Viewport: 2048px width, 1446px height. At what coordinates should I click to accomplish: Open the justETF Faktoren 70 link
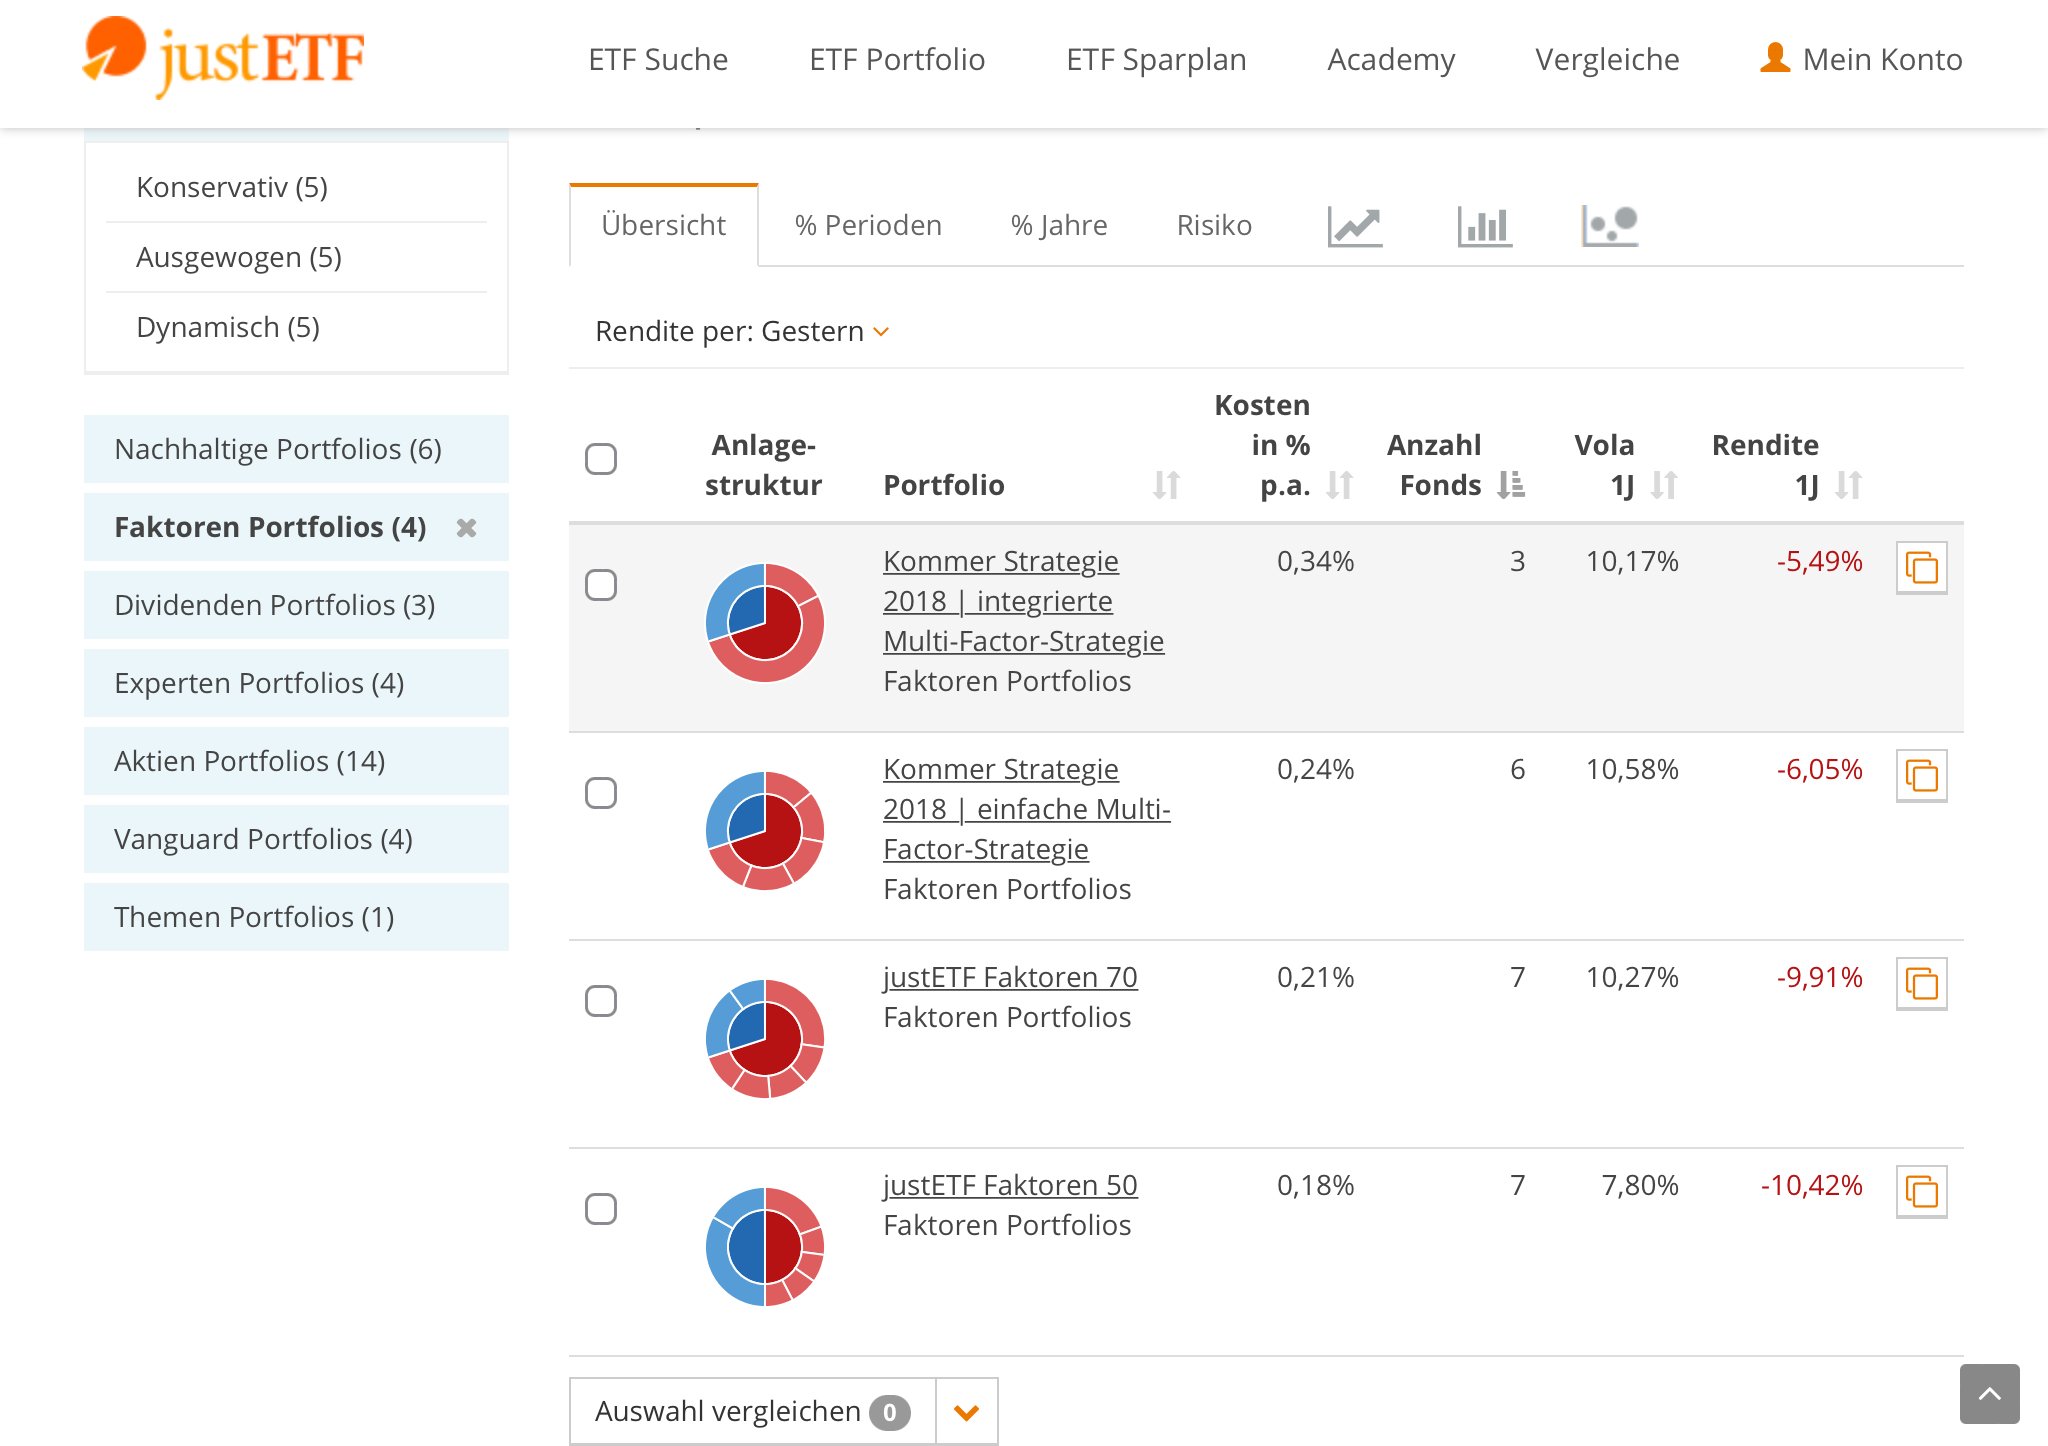tap(1010, 977)
